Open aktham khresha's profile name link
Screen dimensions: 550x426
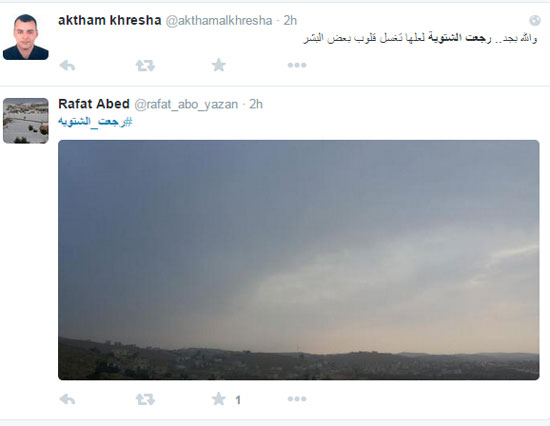tap(109, 20)
